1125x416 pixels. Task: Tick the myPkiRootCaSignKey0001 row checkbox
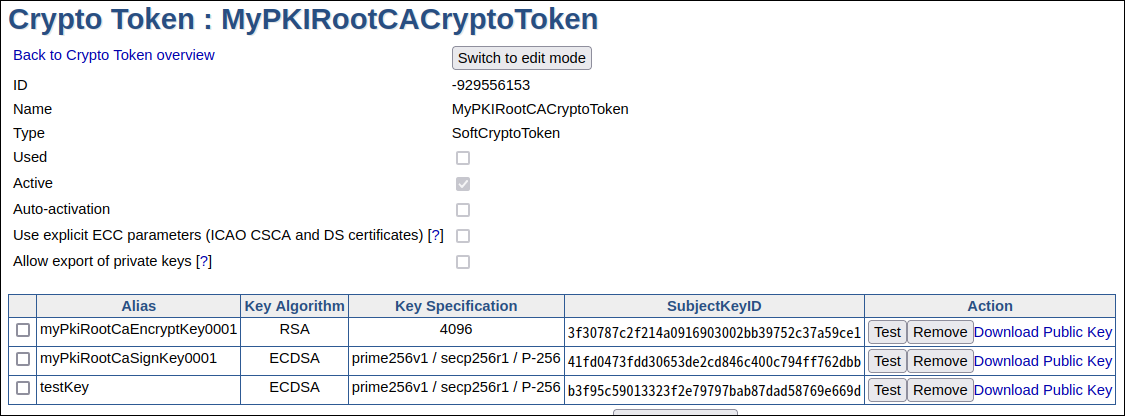tap(23, 360)
